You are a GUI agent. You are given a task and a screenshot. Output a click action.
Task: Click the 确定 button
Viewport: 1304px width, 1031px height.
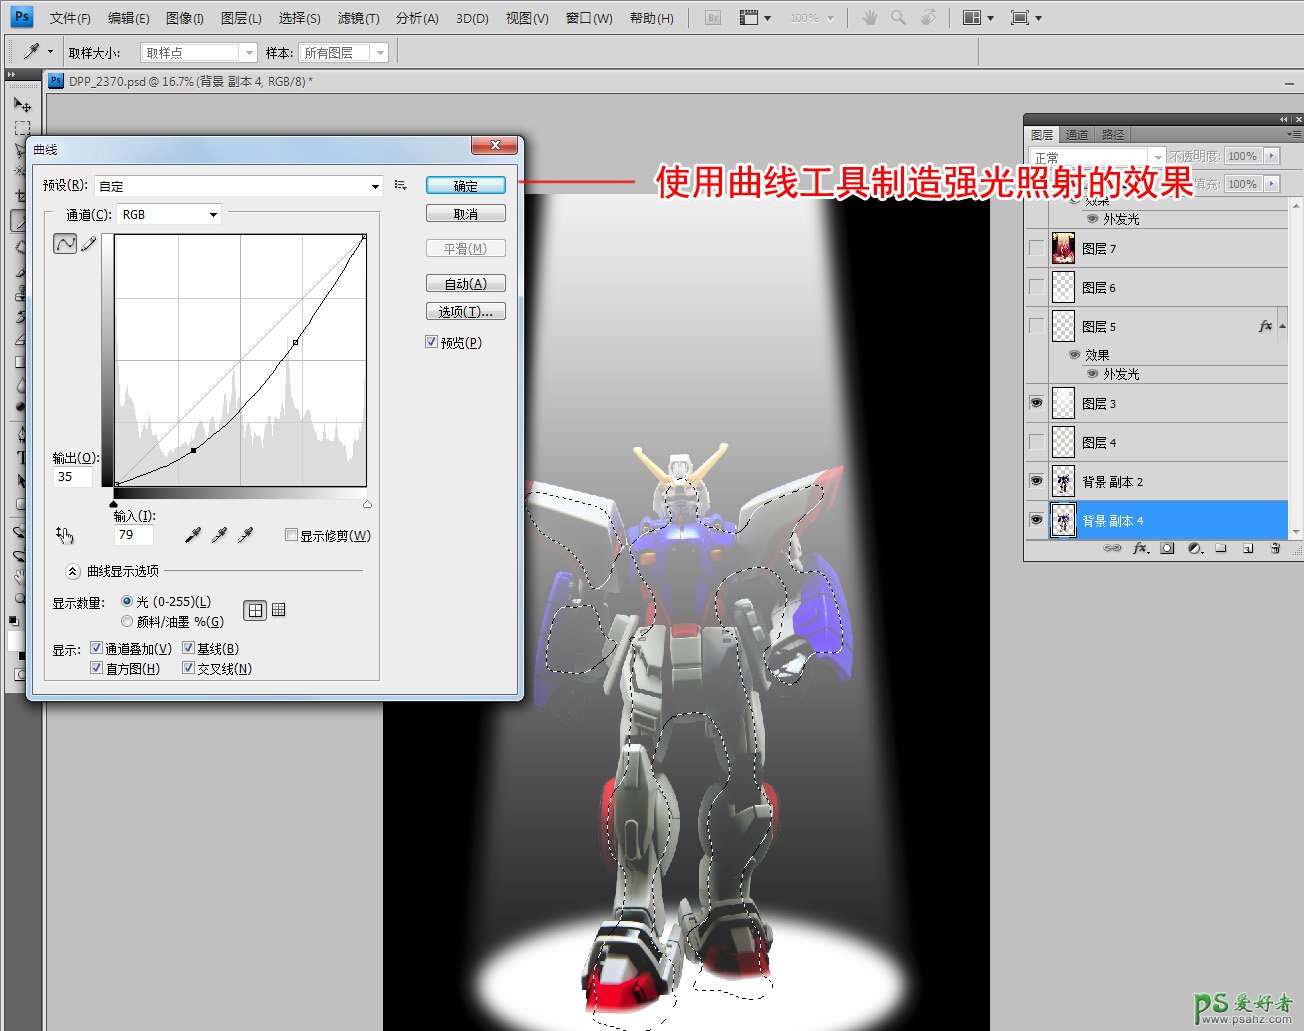coord(465,185)
